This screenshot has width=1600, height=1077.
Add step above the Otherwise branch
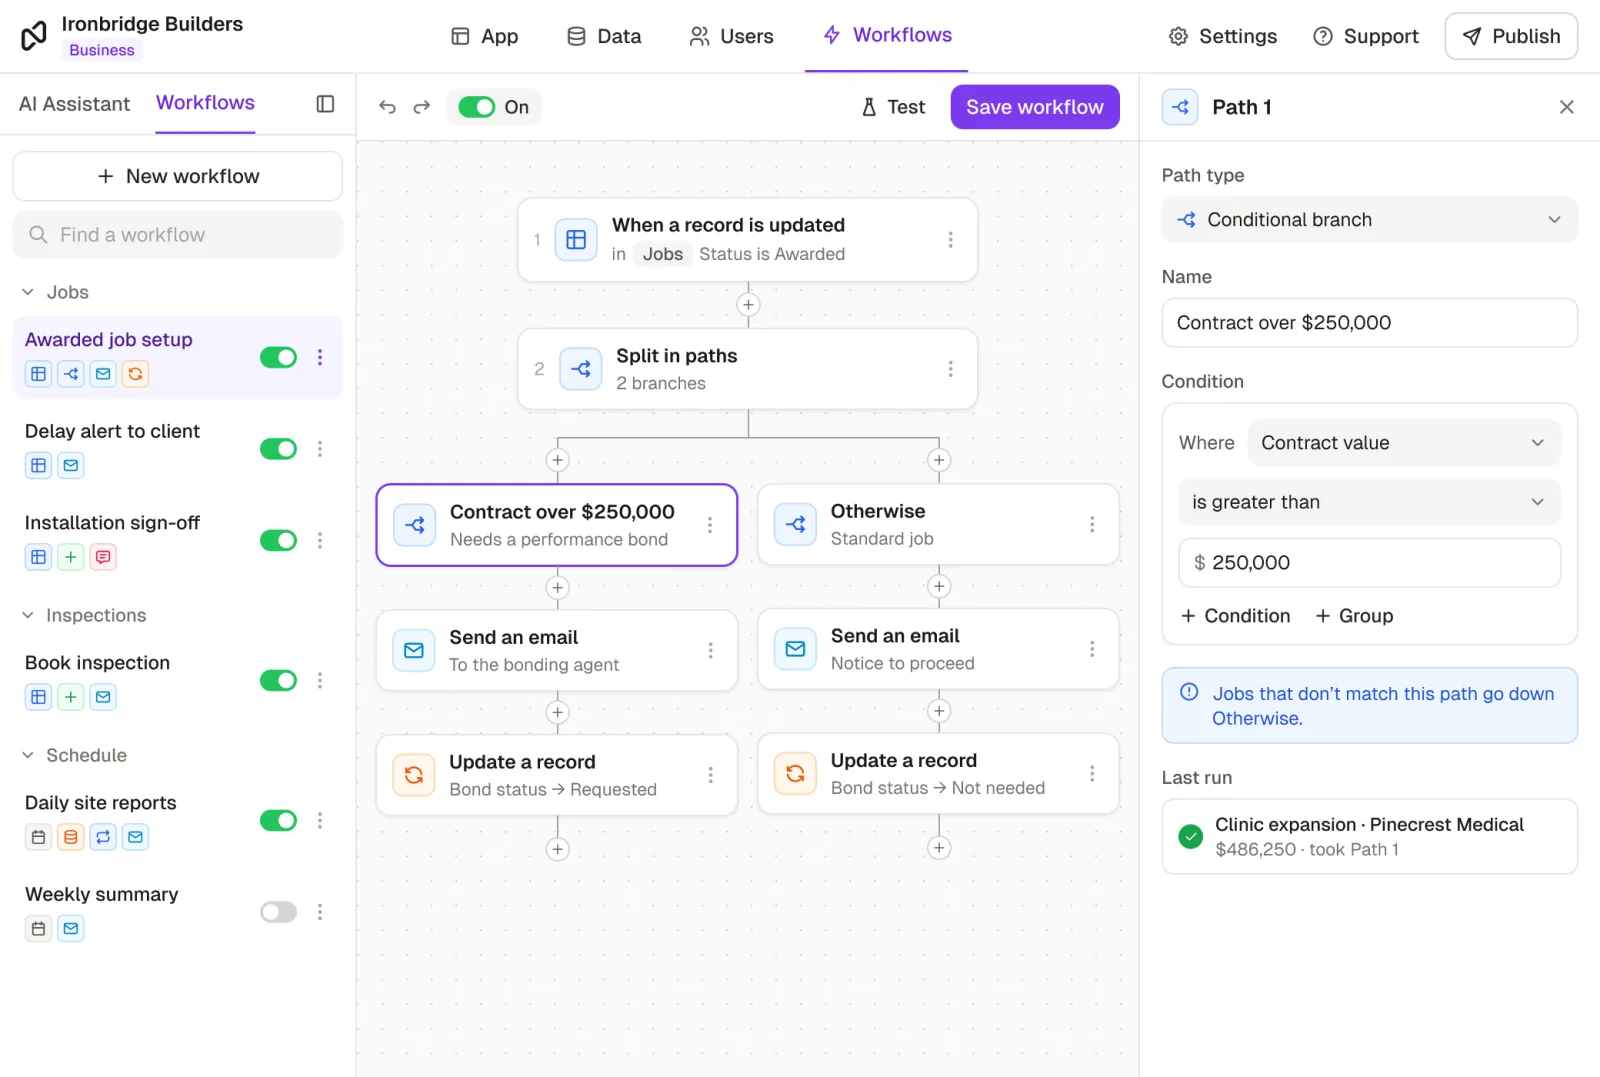[939, 460]
